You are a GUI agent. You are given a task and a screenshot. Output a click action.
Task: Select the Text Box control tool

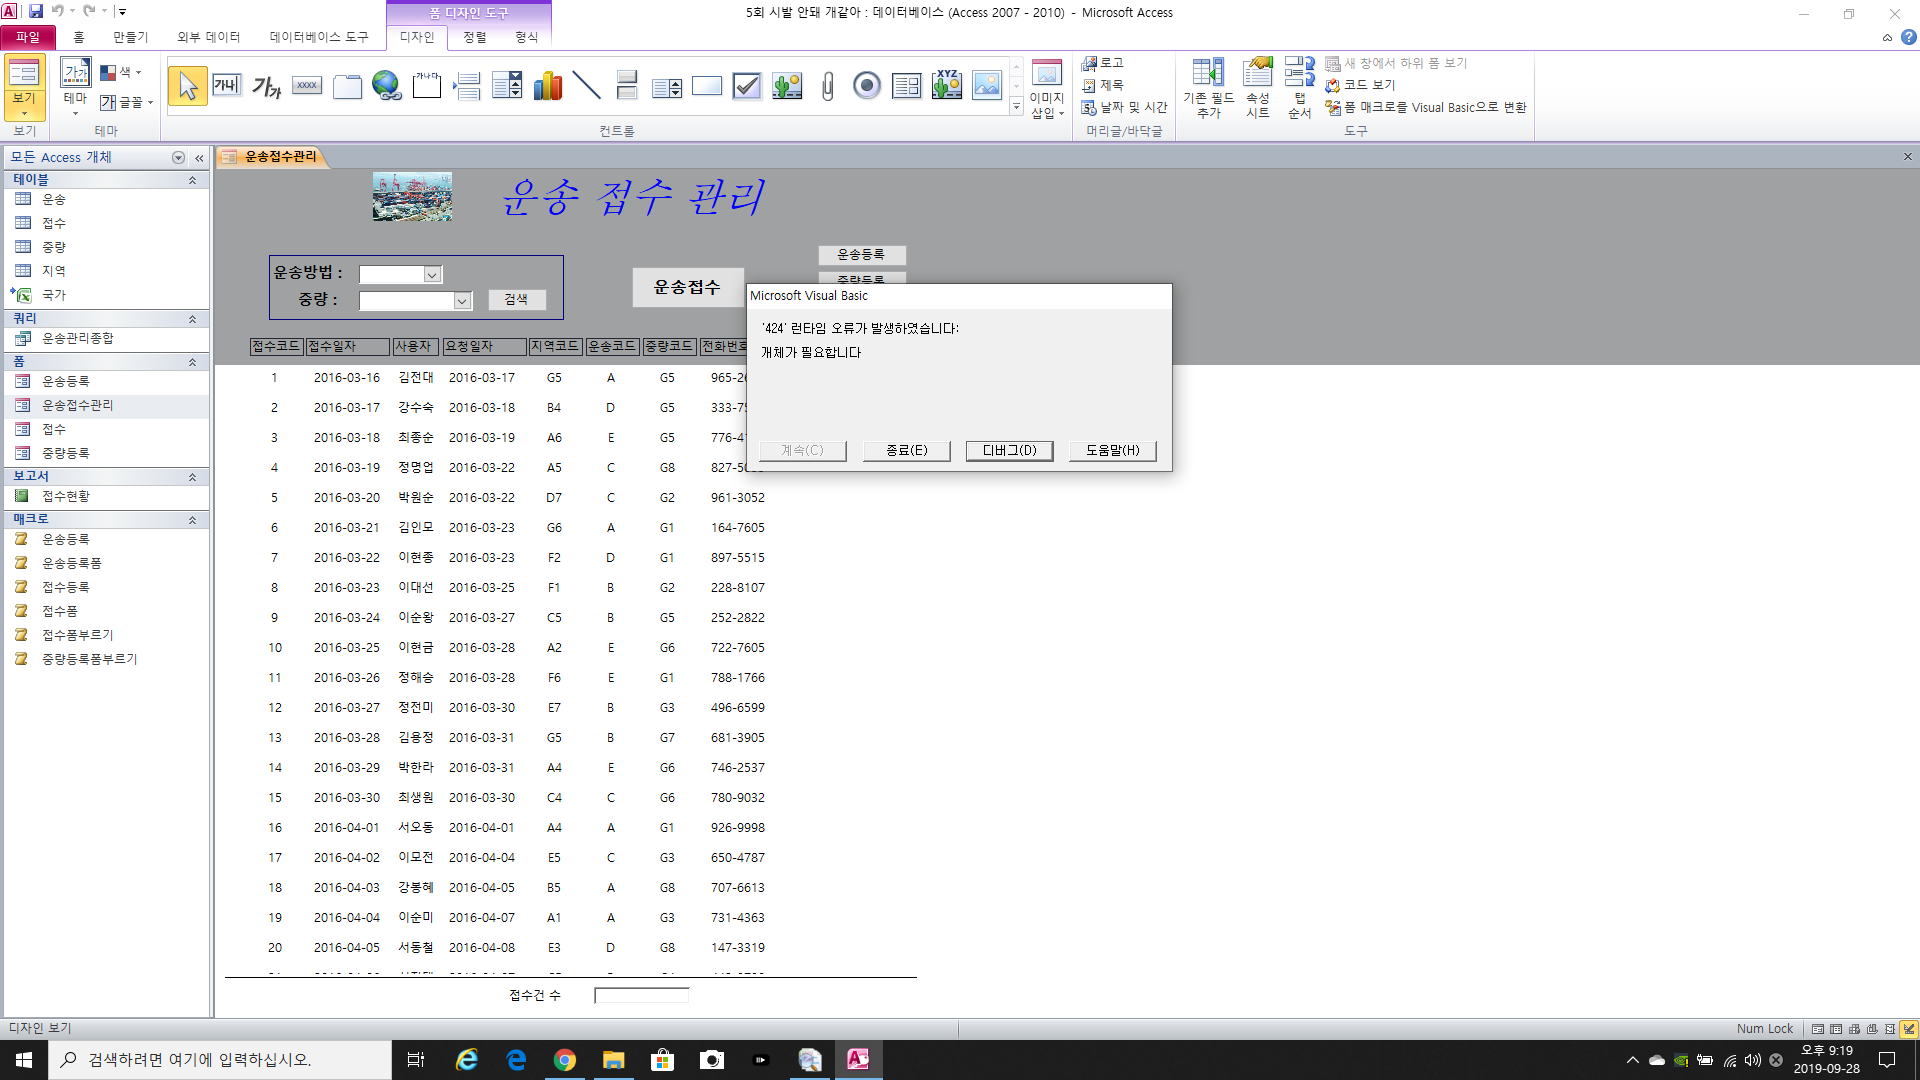227,86
